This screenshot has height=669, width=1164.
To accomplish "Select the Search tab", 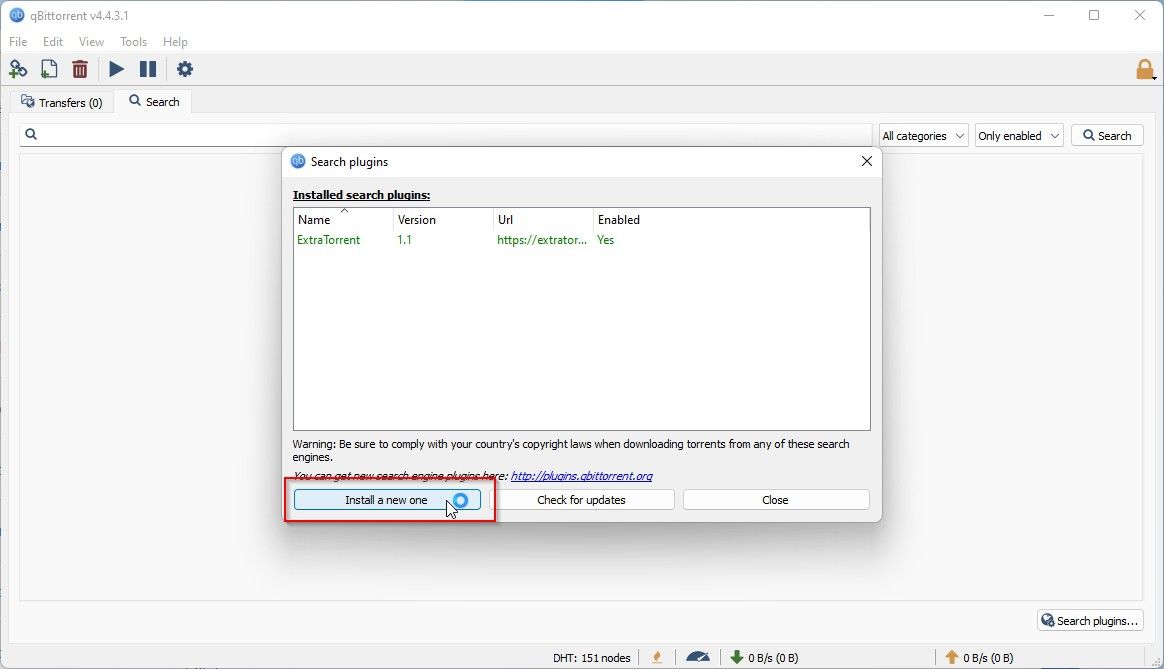I will [154, 102].
